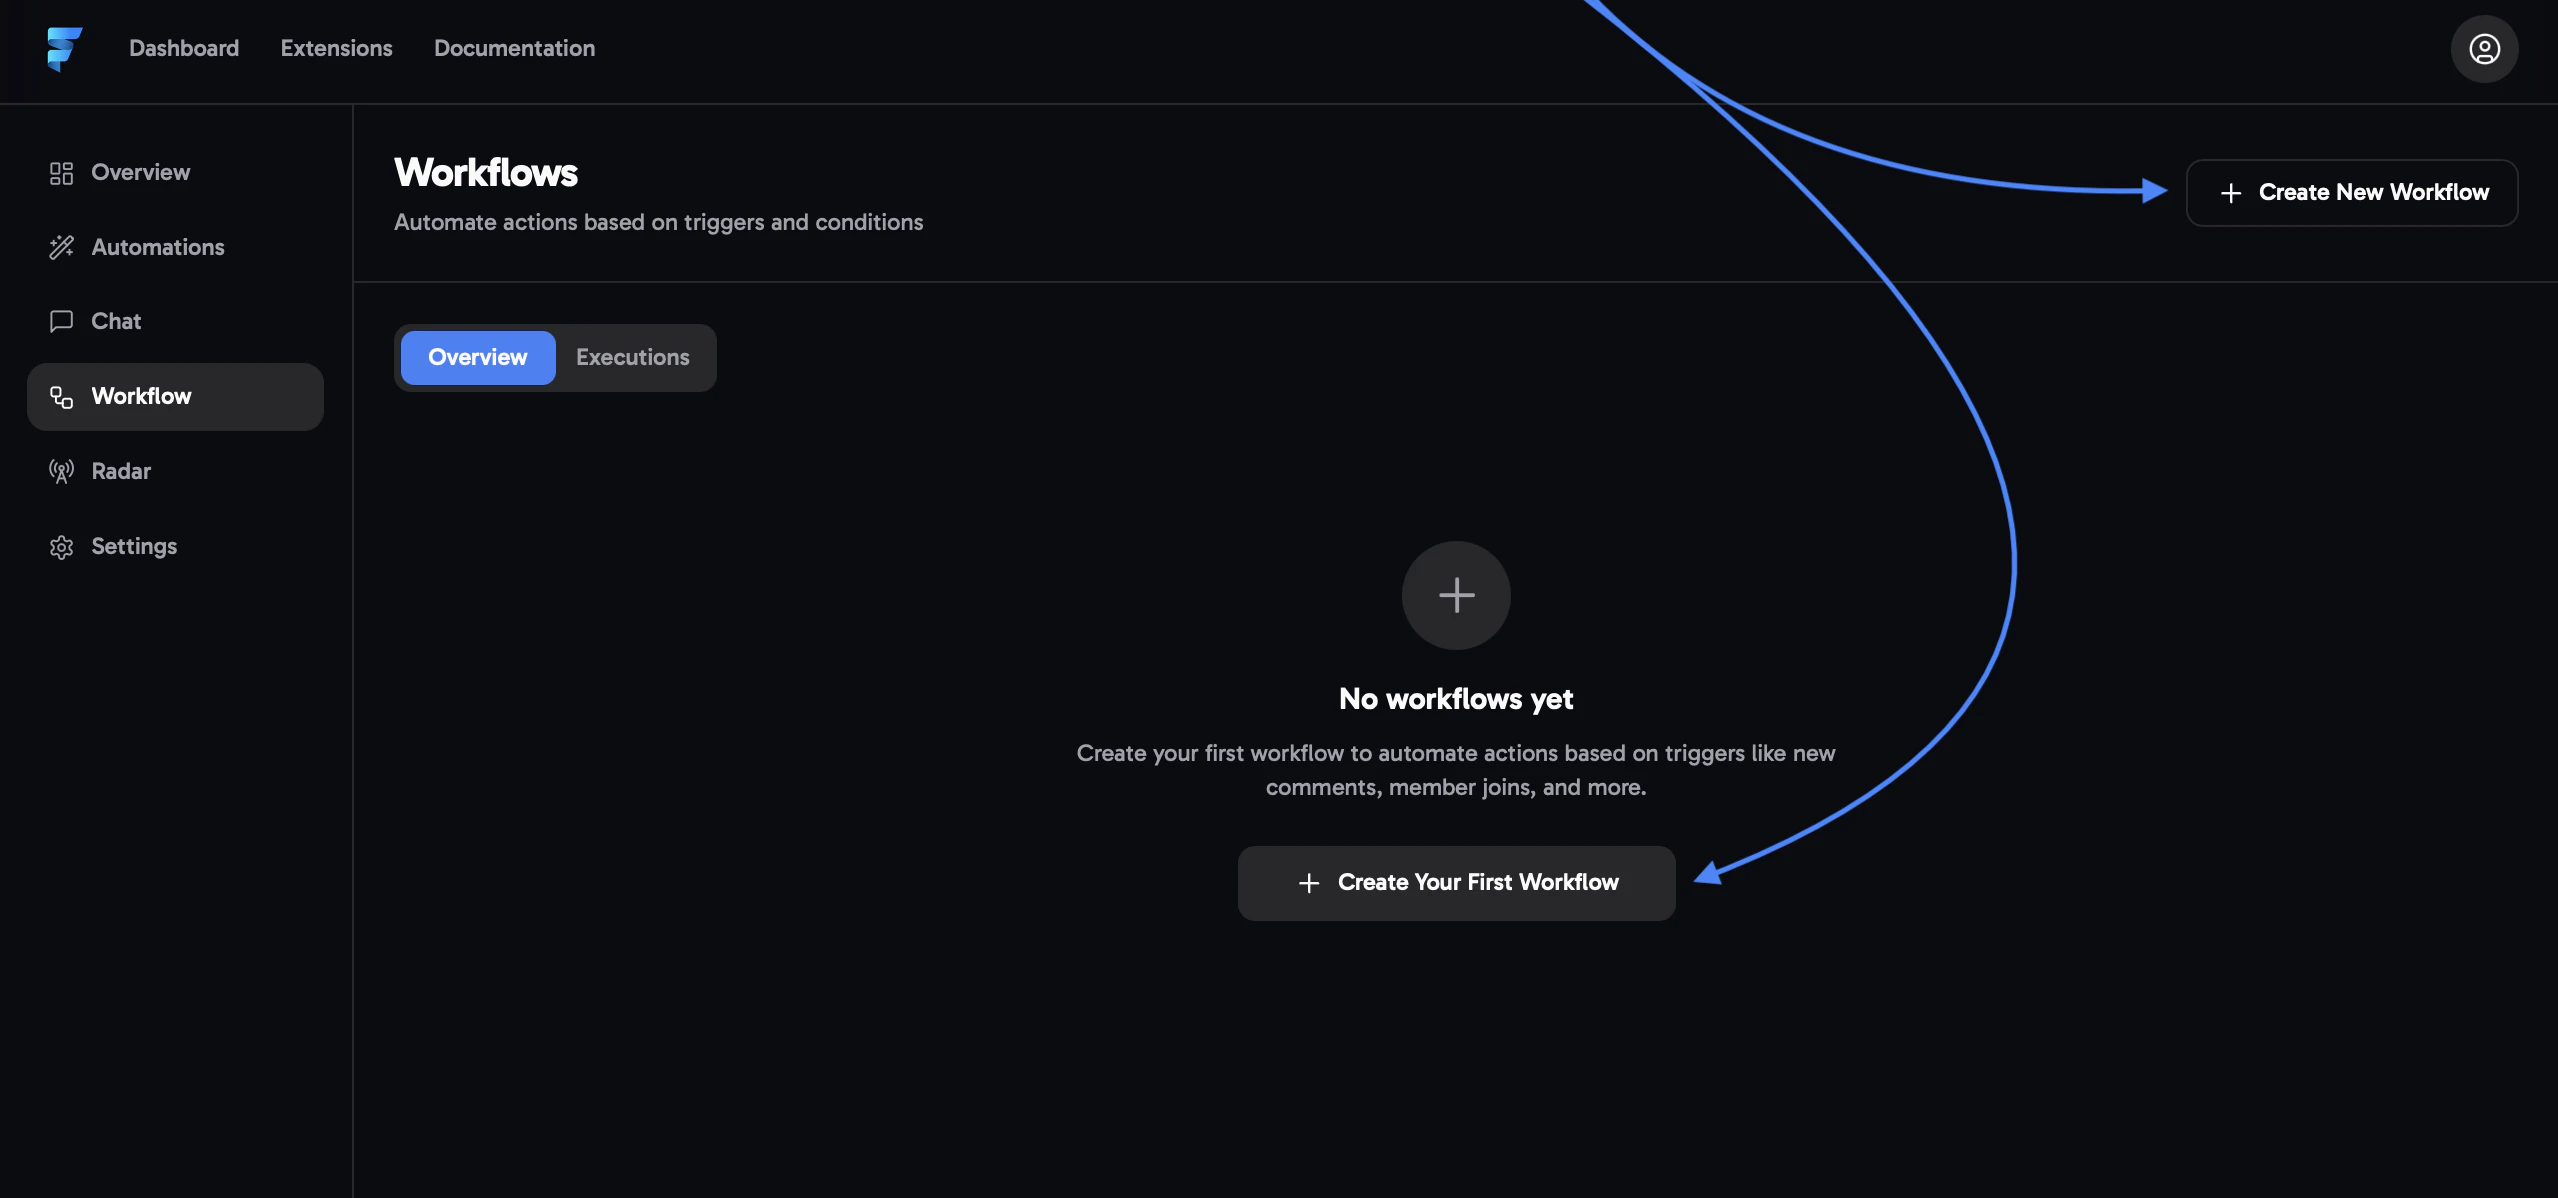Screen dimensions: 2558x1198
Task: Select the Overview icon in the sidebar
Action: pos(61,172)
